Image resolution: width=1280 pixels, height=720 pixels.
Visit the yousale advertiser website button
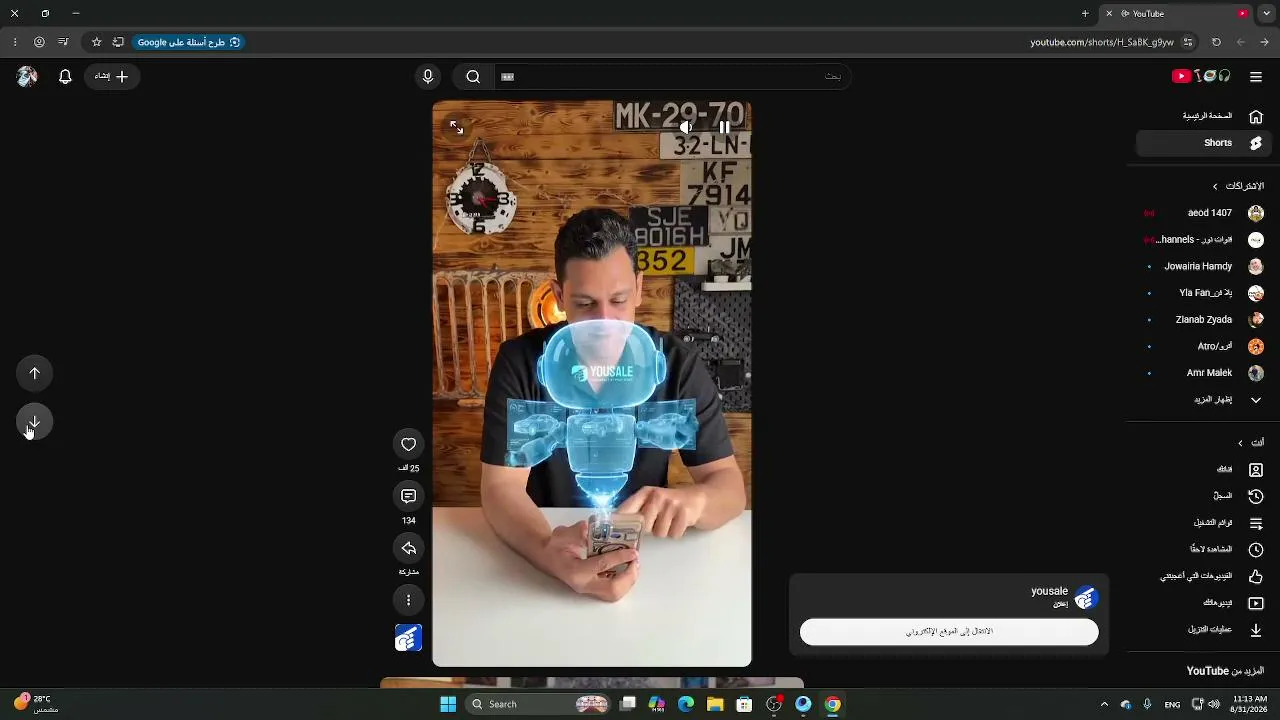point(949,632)
